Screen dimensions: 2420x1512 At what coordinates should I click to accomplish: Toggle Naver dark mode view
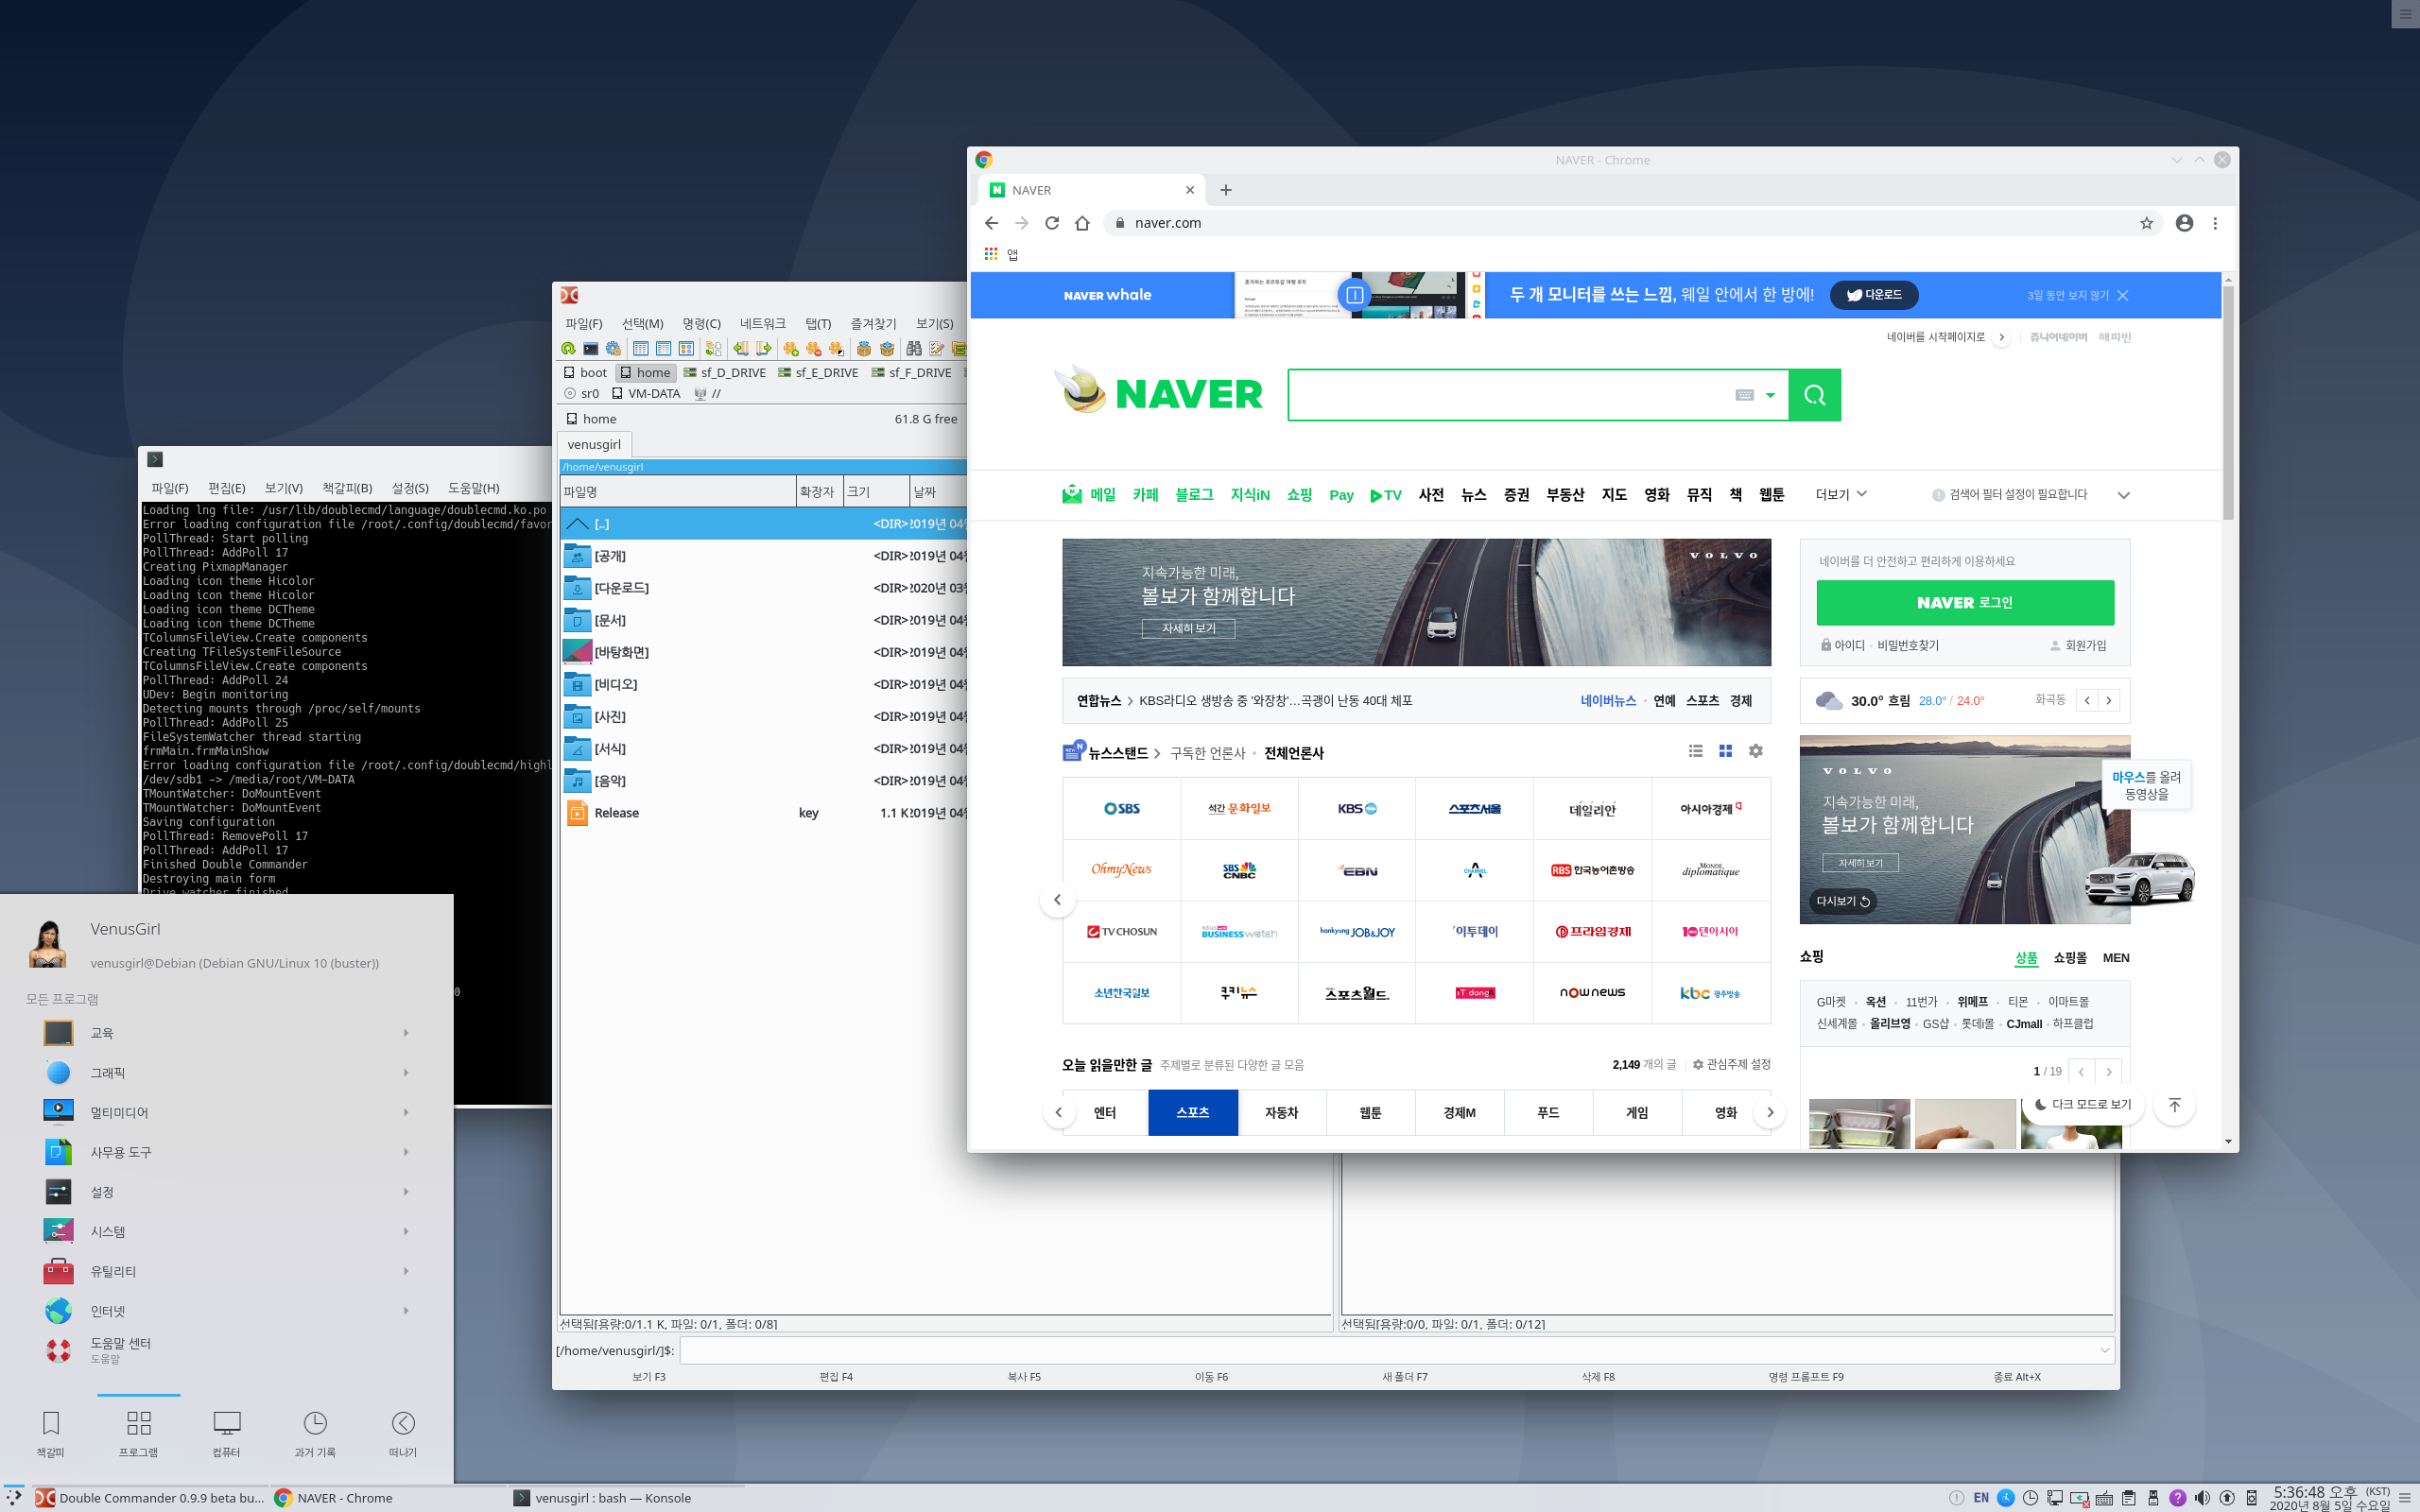click(x=2083, y=1104)
